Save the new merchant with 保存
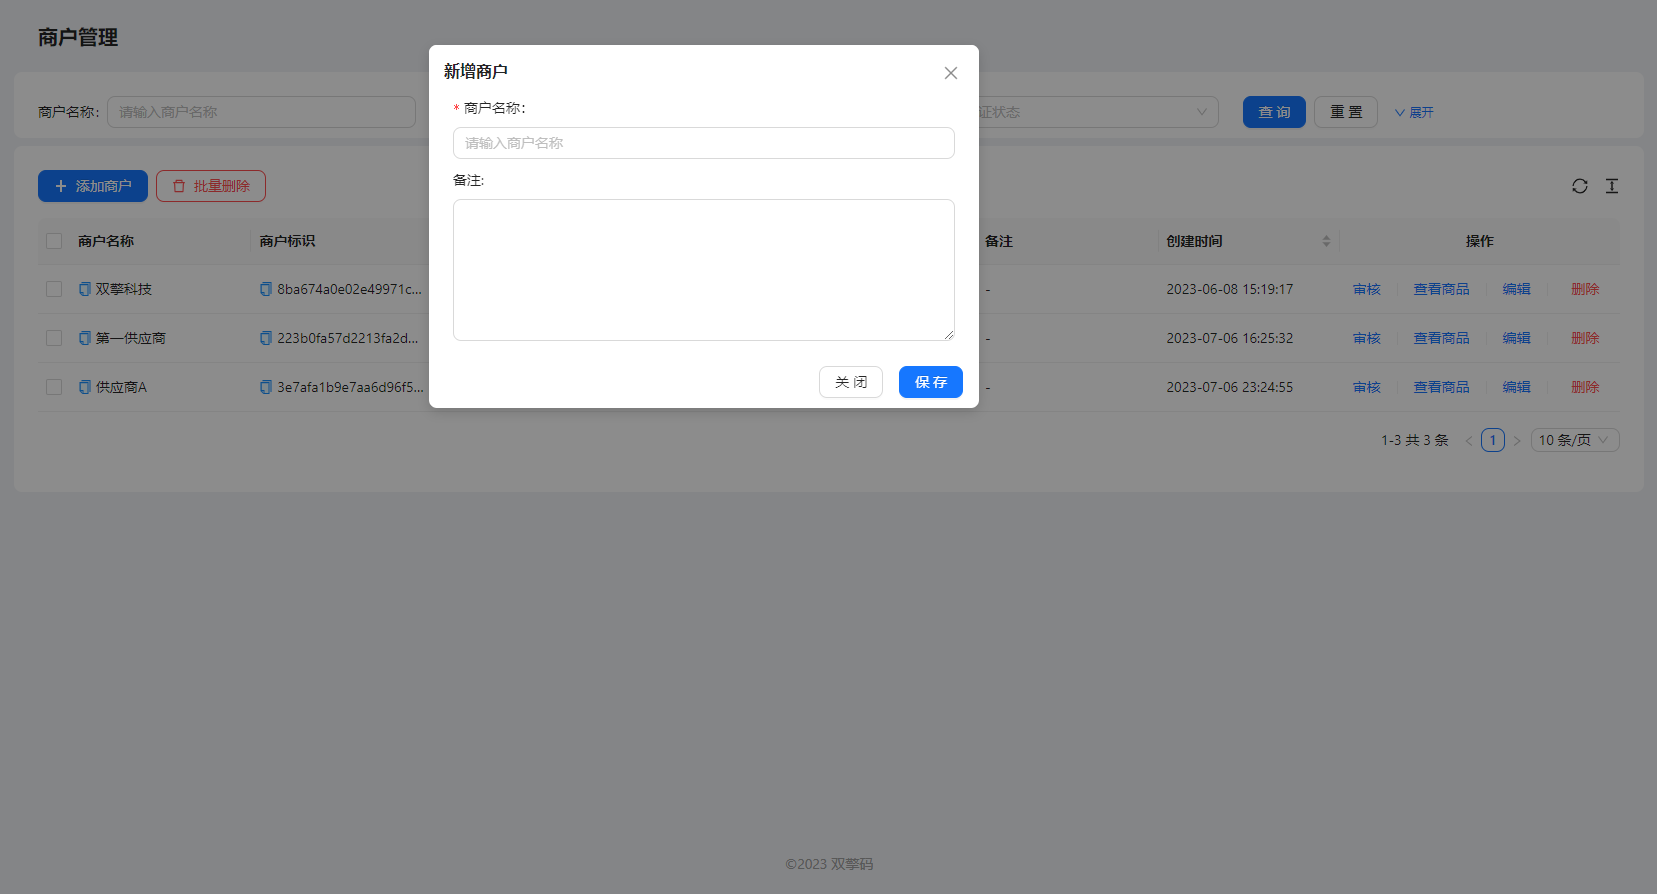The width and height of the screenshot is (1657, 894). tap(931, 382)
